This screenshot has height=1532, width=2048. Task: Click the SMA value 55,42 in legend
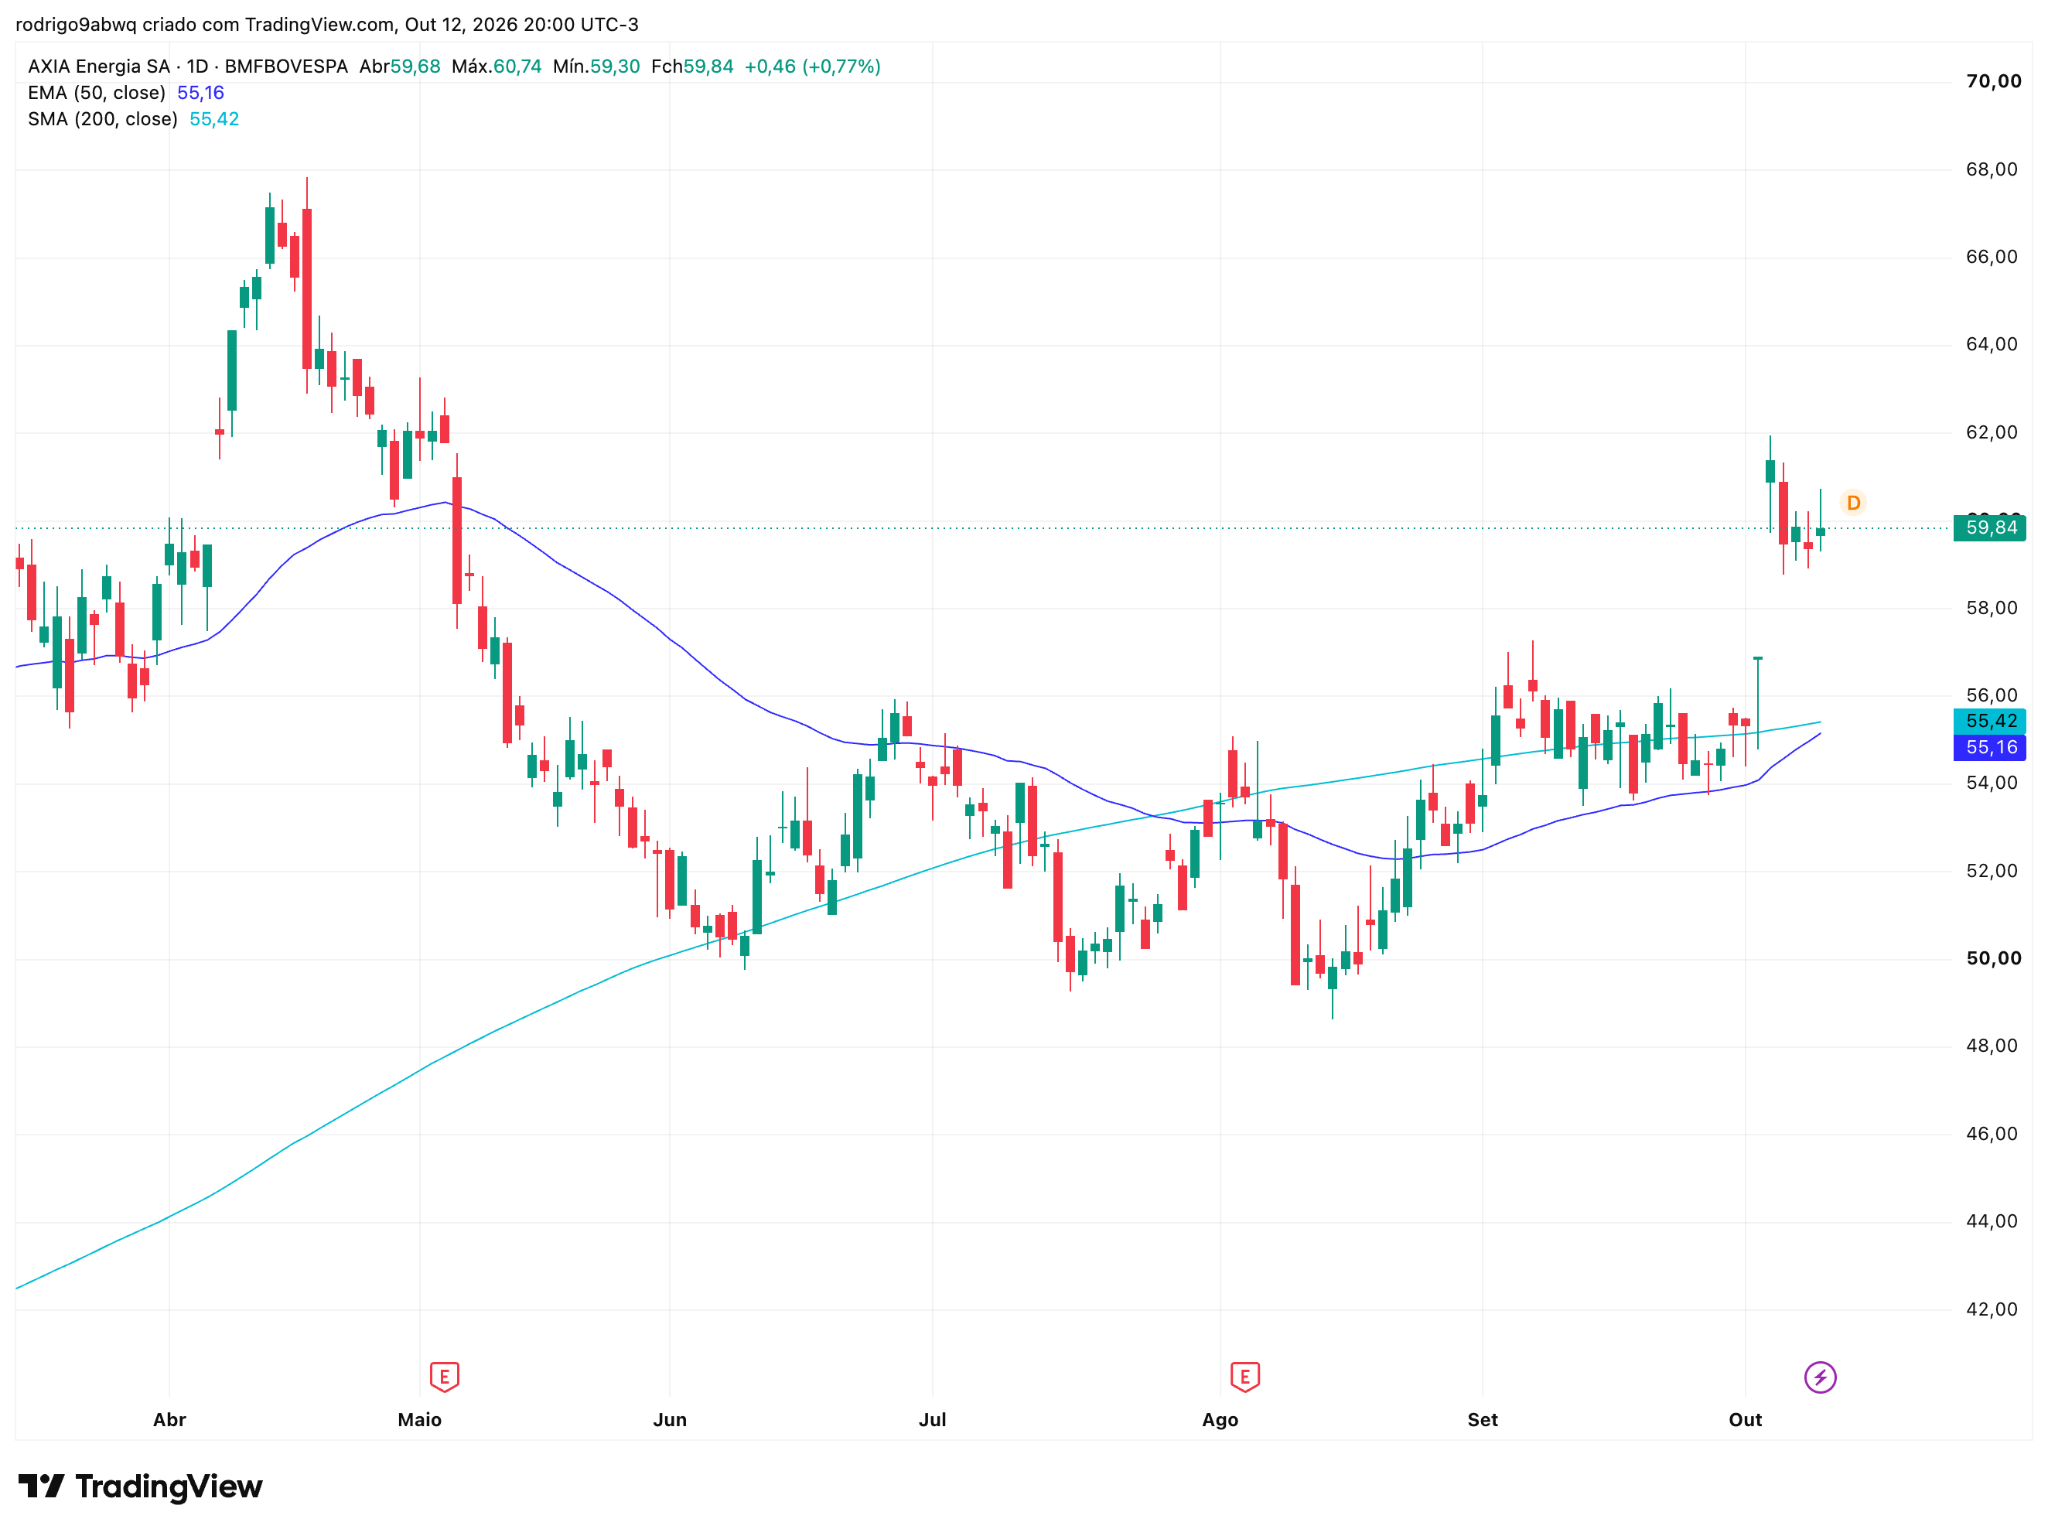[x=214, y=119]
